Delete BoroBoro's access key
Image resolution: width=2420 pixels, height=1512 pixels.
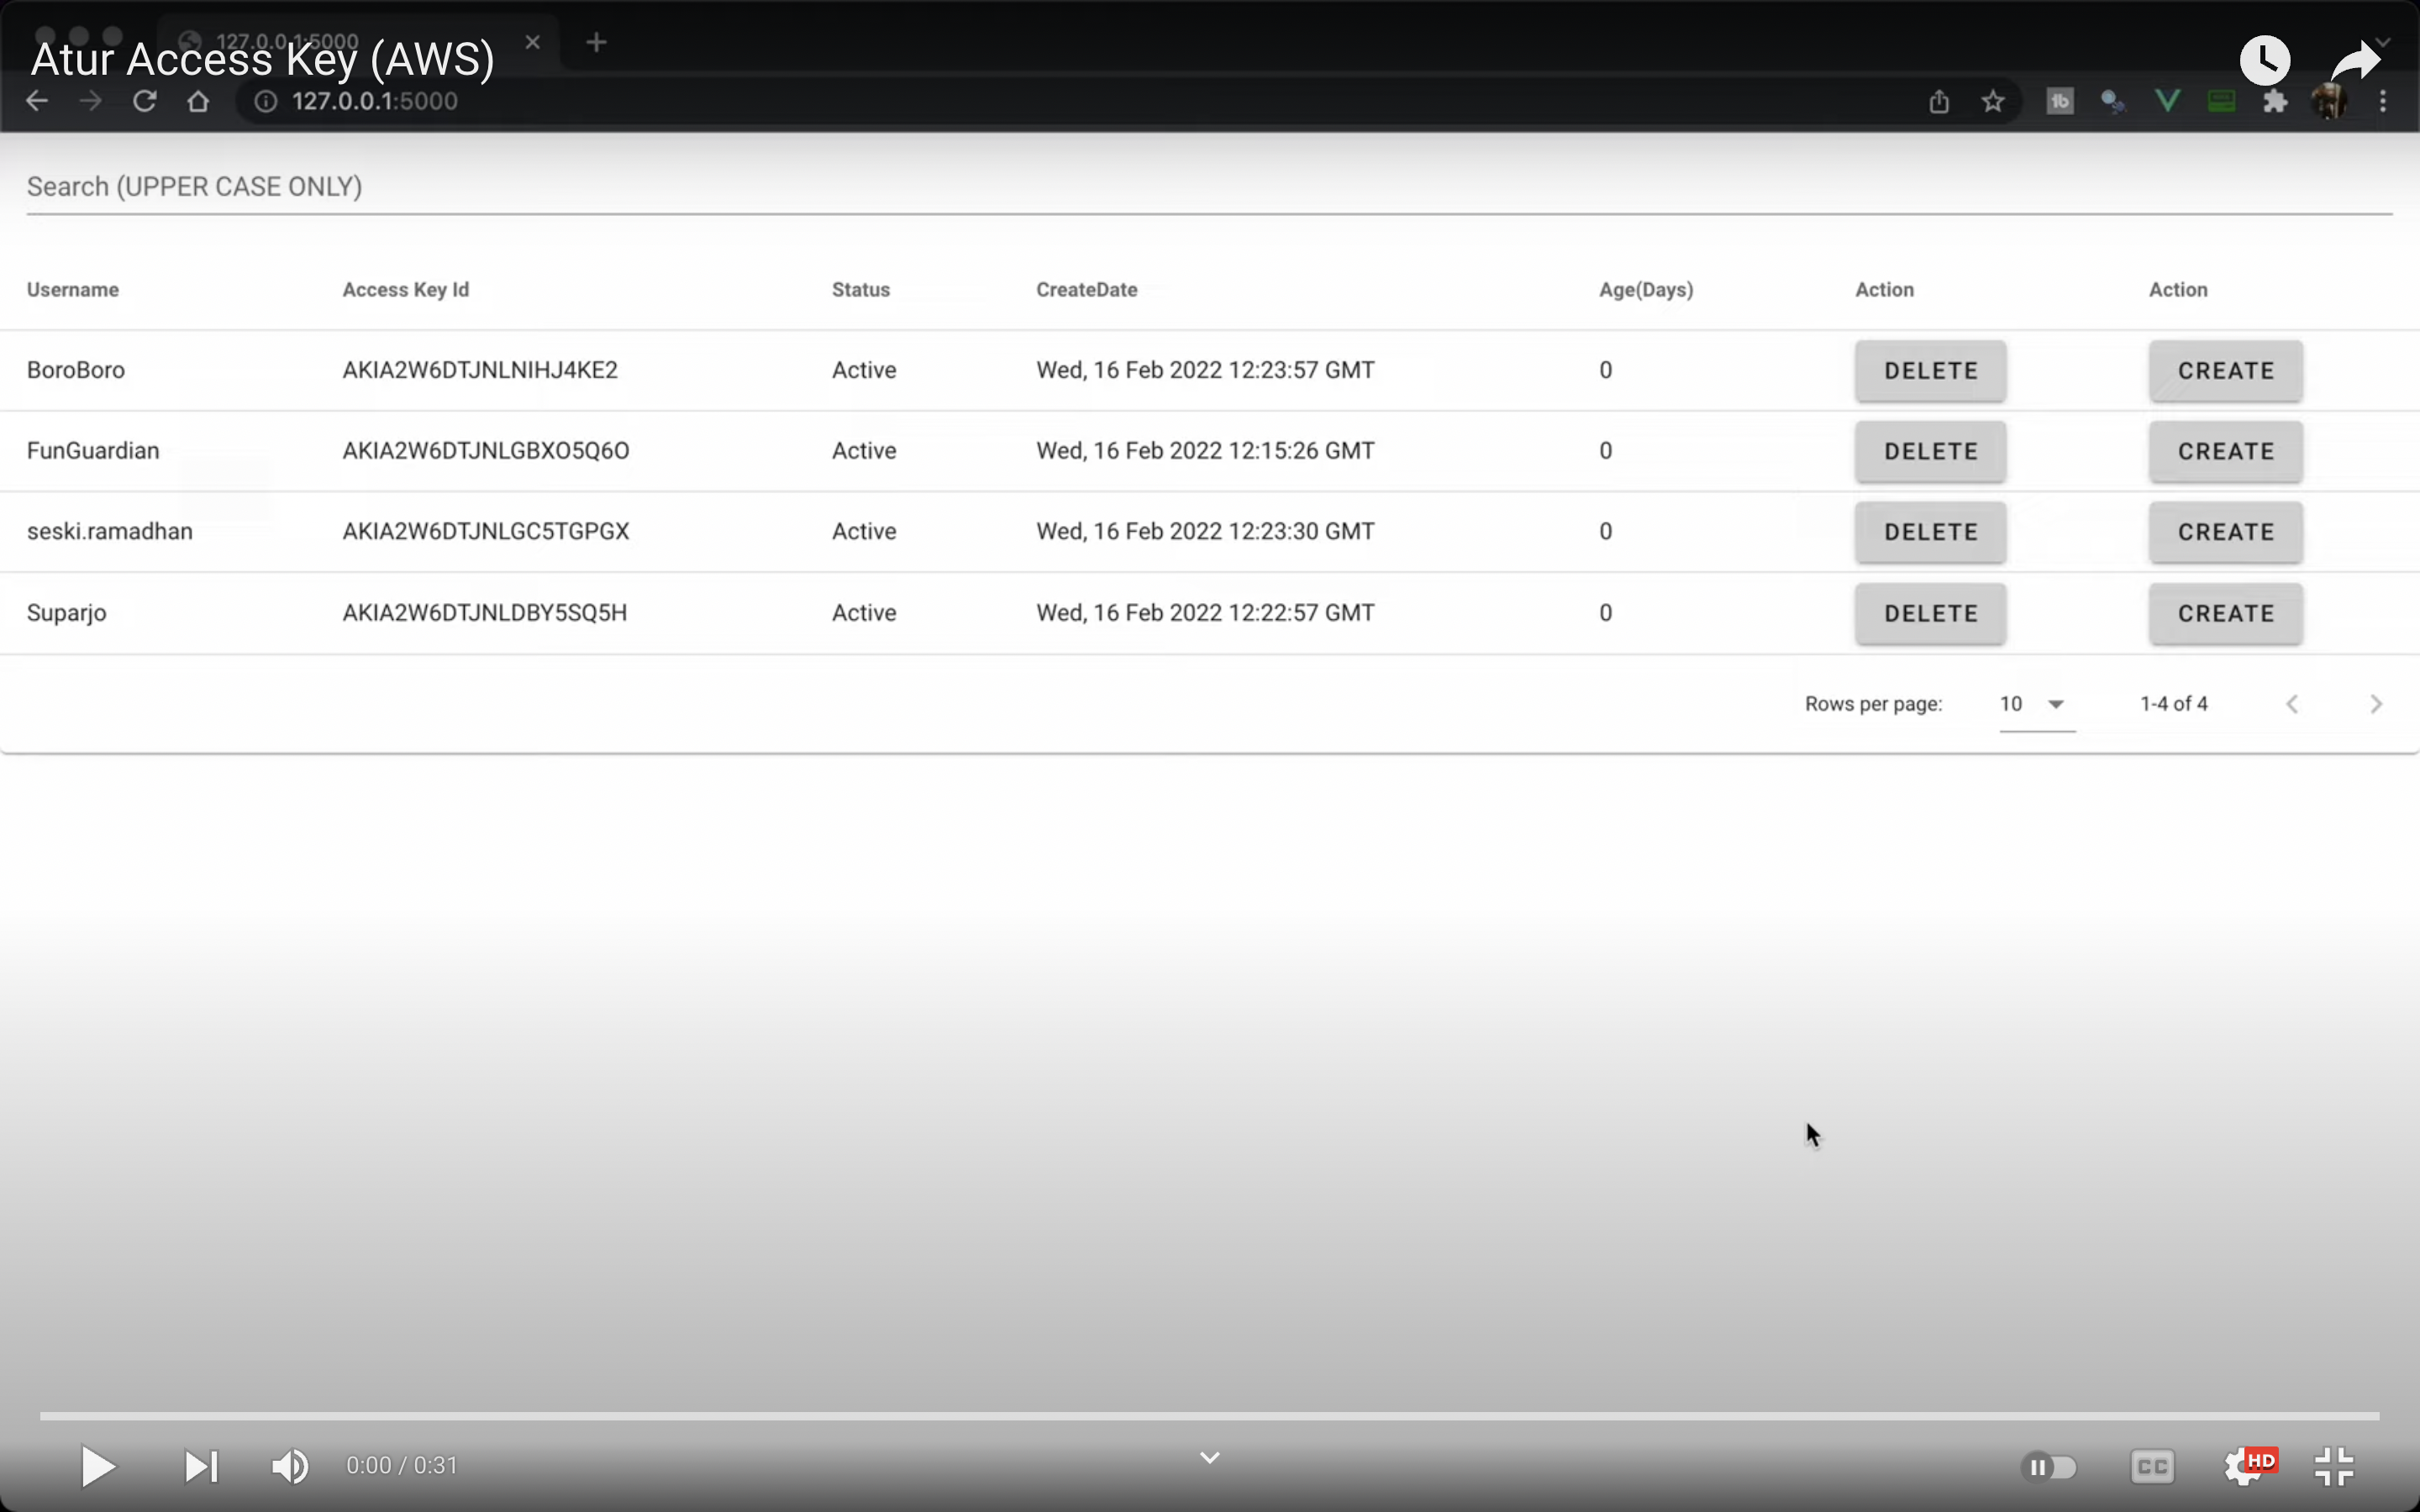tap(1929, 371)
